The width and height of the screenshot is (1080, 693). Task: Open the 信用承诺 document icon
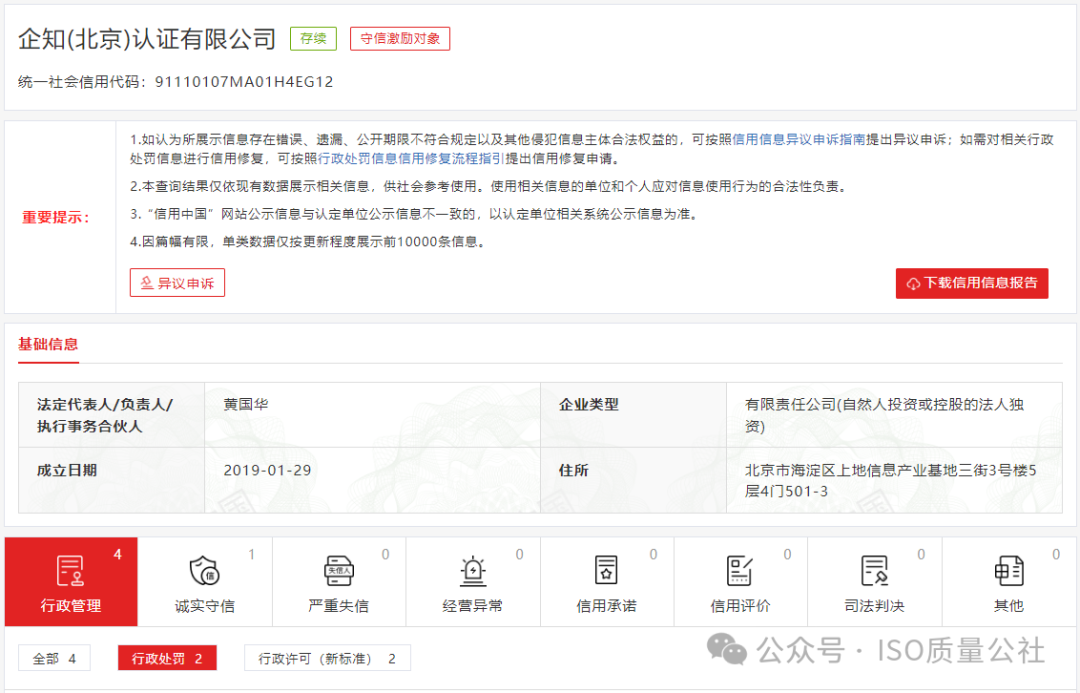(606, 572)
